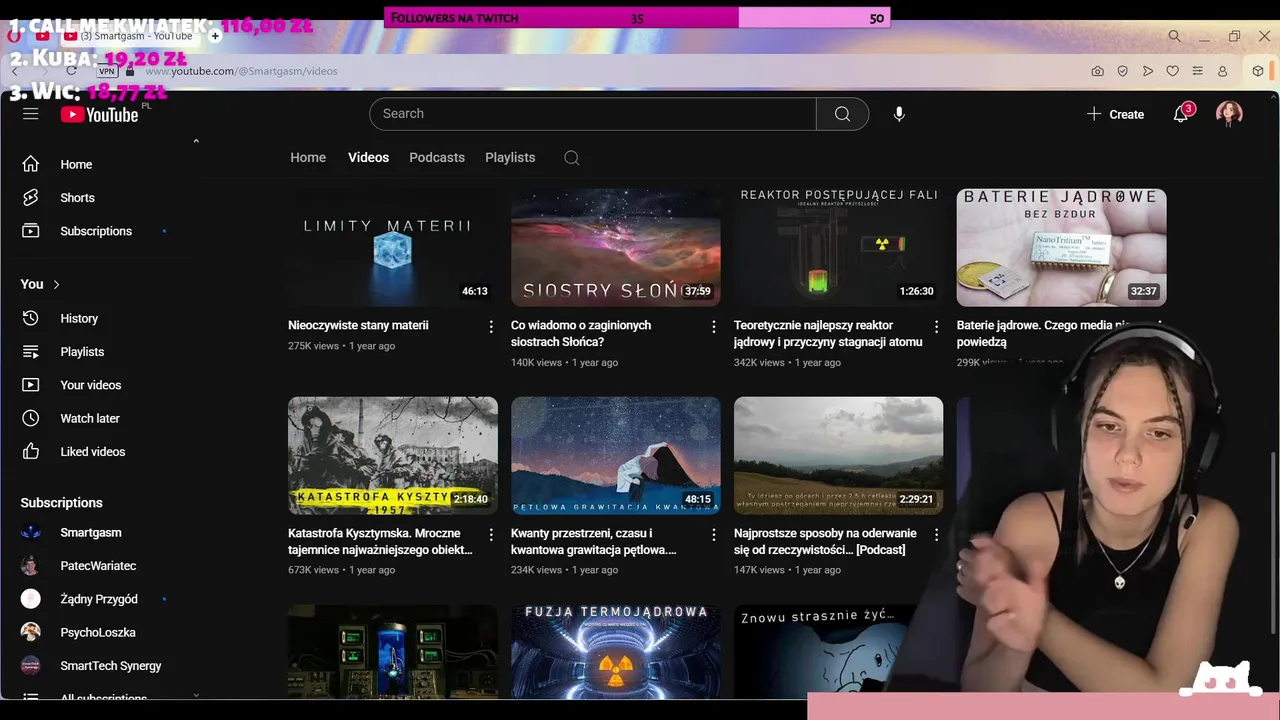Open the Reaktor Postępującej Fali thumbnail
Screen dimensions: 1280x720
point(838,247)
